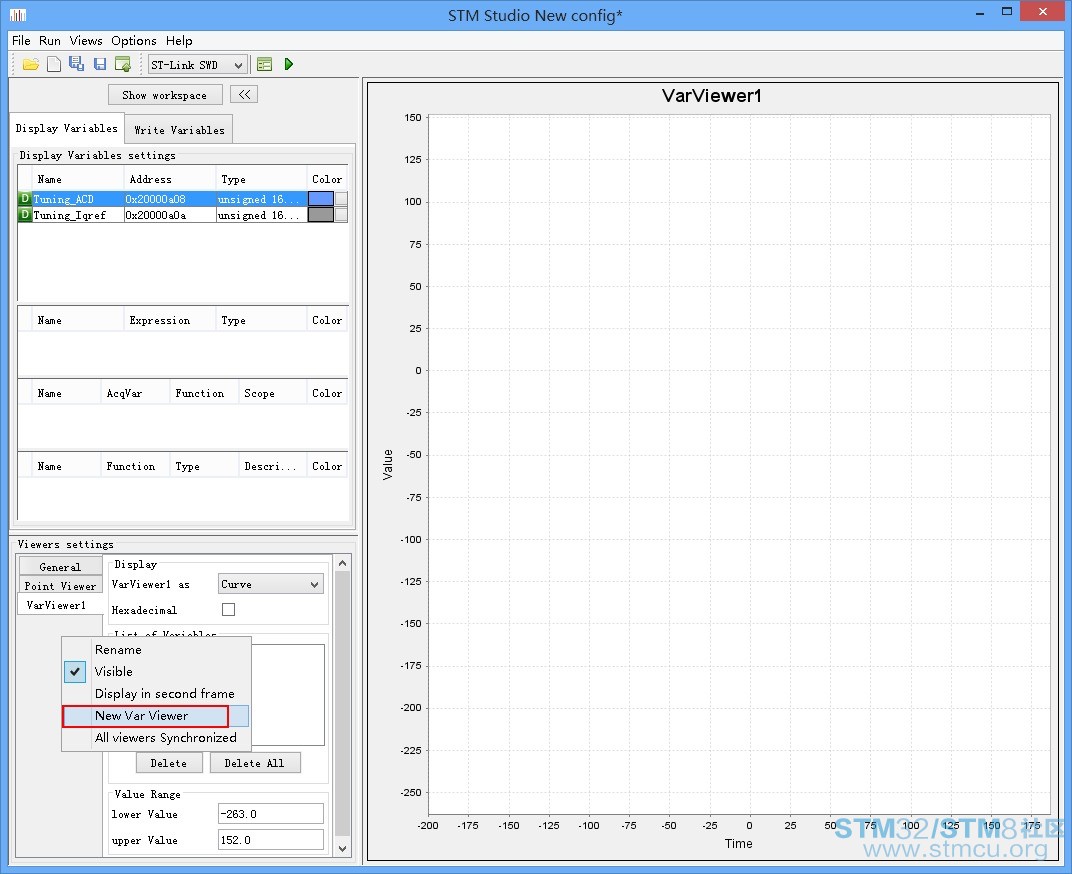Screen dimensions: 1072x874
Task: Open the acquisition settings toolbar icon
Action: (265, 64)
